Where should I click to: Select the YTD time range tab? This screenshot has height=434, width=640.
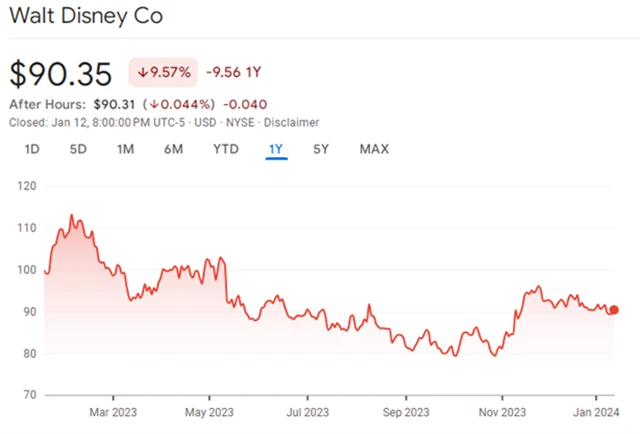[x=226, y=149]
